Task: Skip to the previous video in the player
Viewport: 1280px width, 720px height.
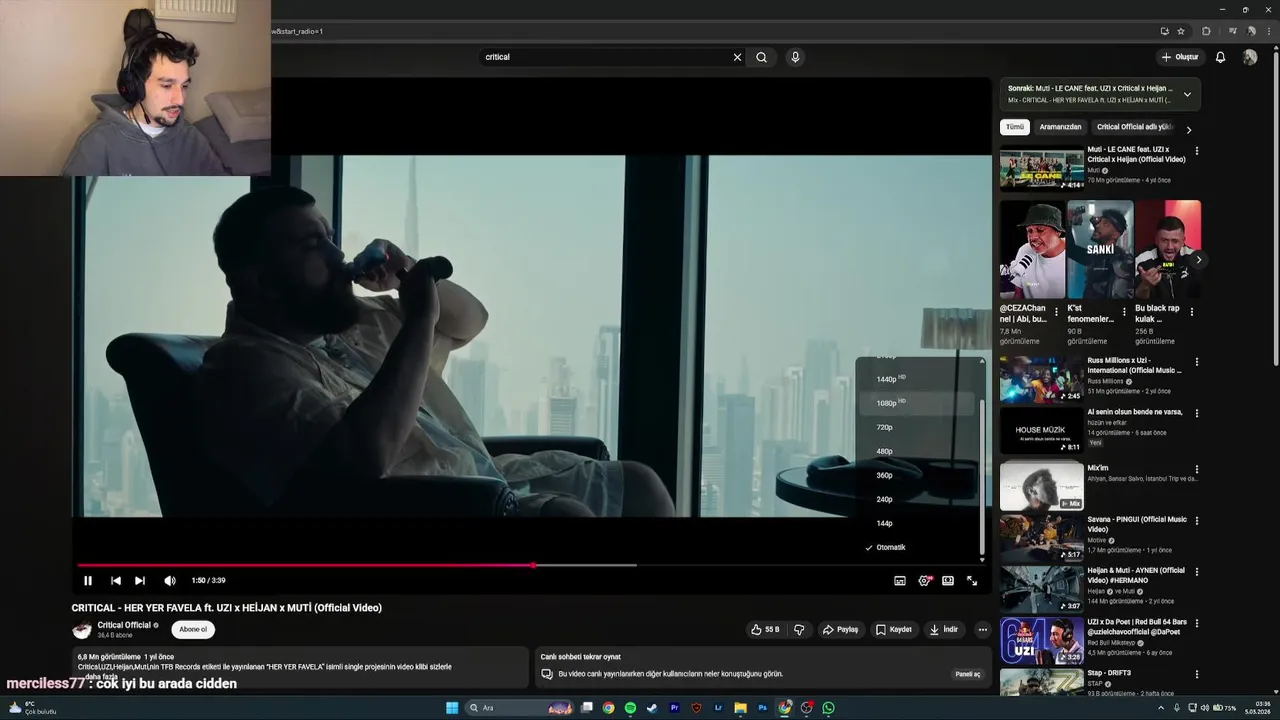Action: 116,581
